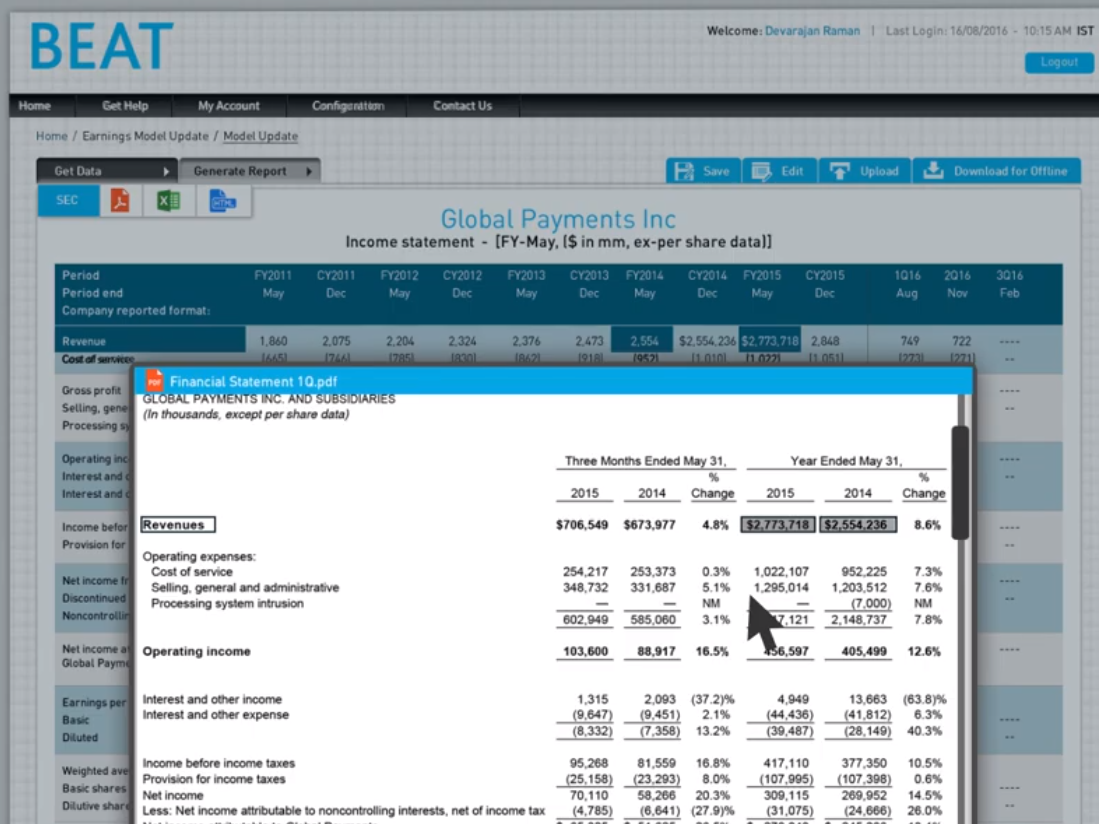
Task: Select the CY2012 revenue cell 2,324
Action: point(463,341)
